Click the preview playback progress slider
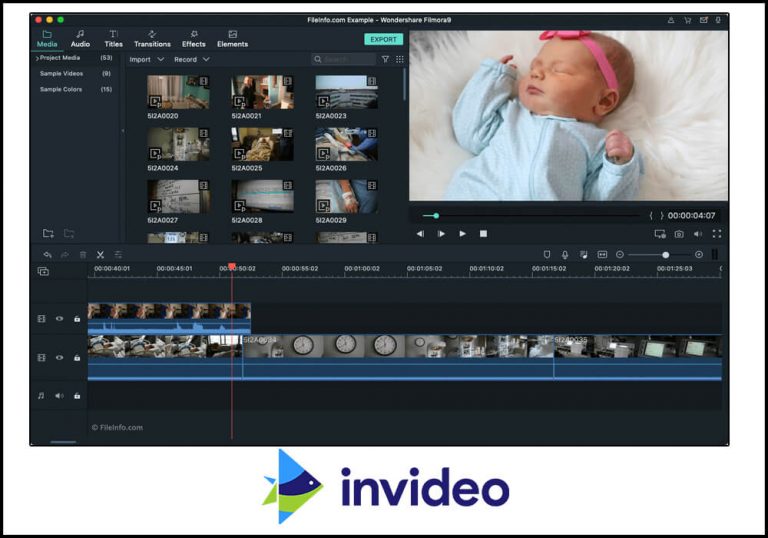Image resolution: width=768 pixels, height=538 pixels. (x=530, y=216)
